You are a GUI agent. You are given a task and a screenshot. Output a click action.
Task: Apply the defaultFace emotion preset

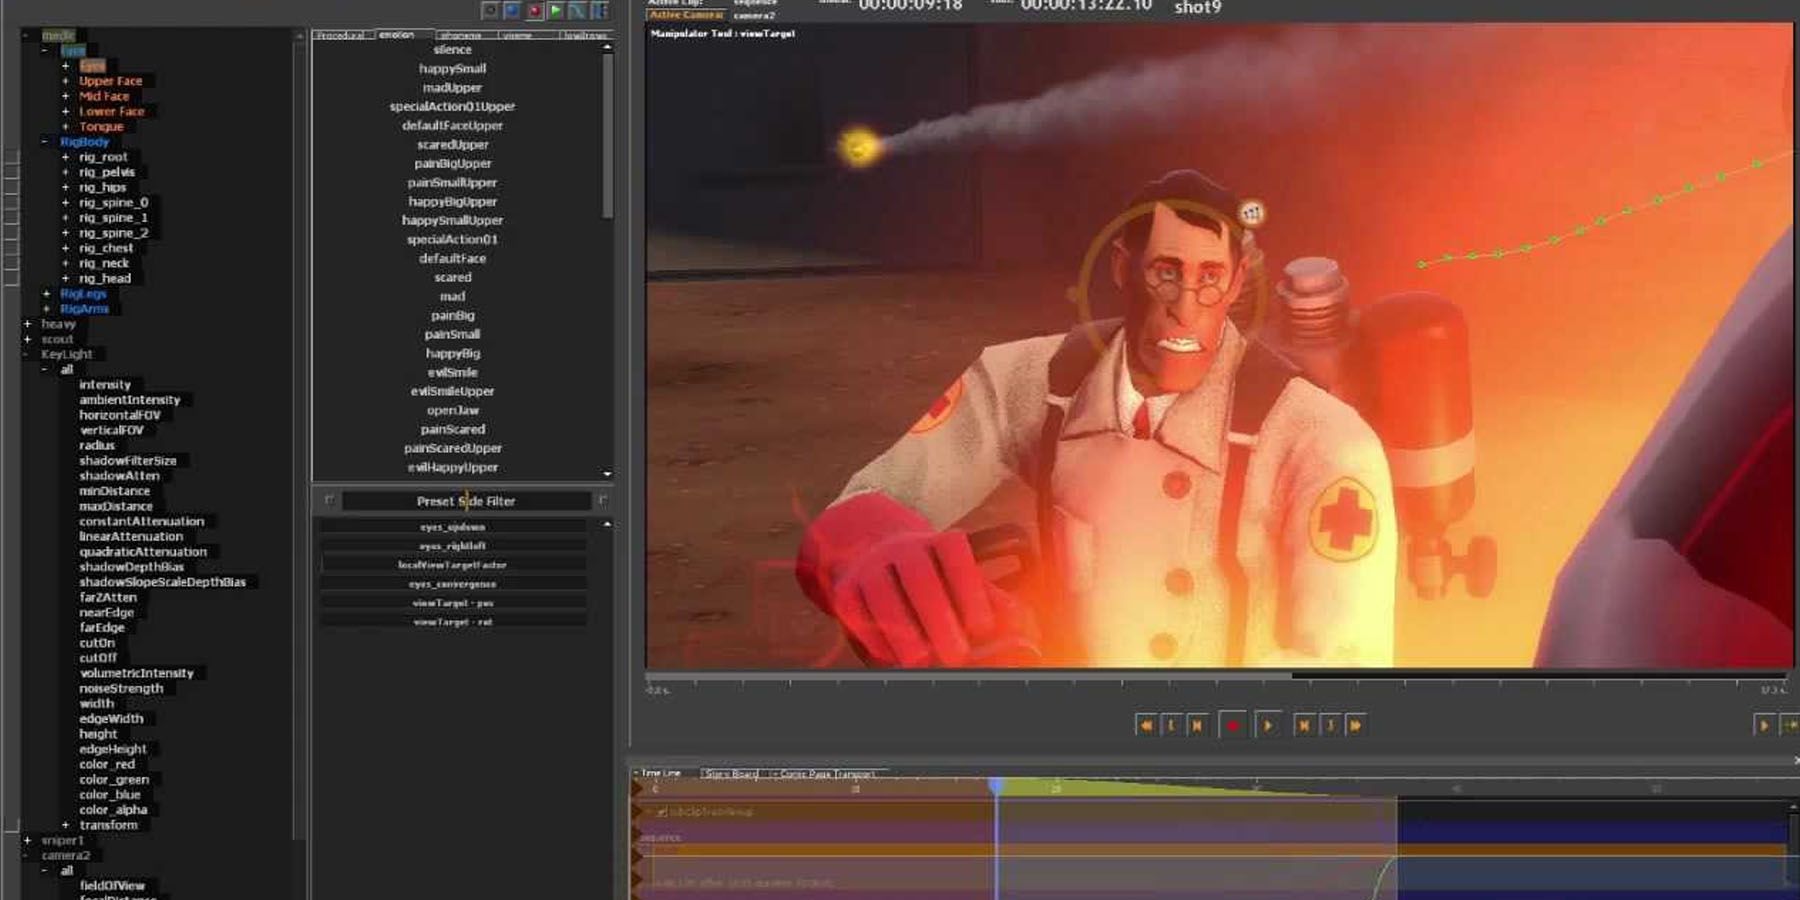pos(453,259)
